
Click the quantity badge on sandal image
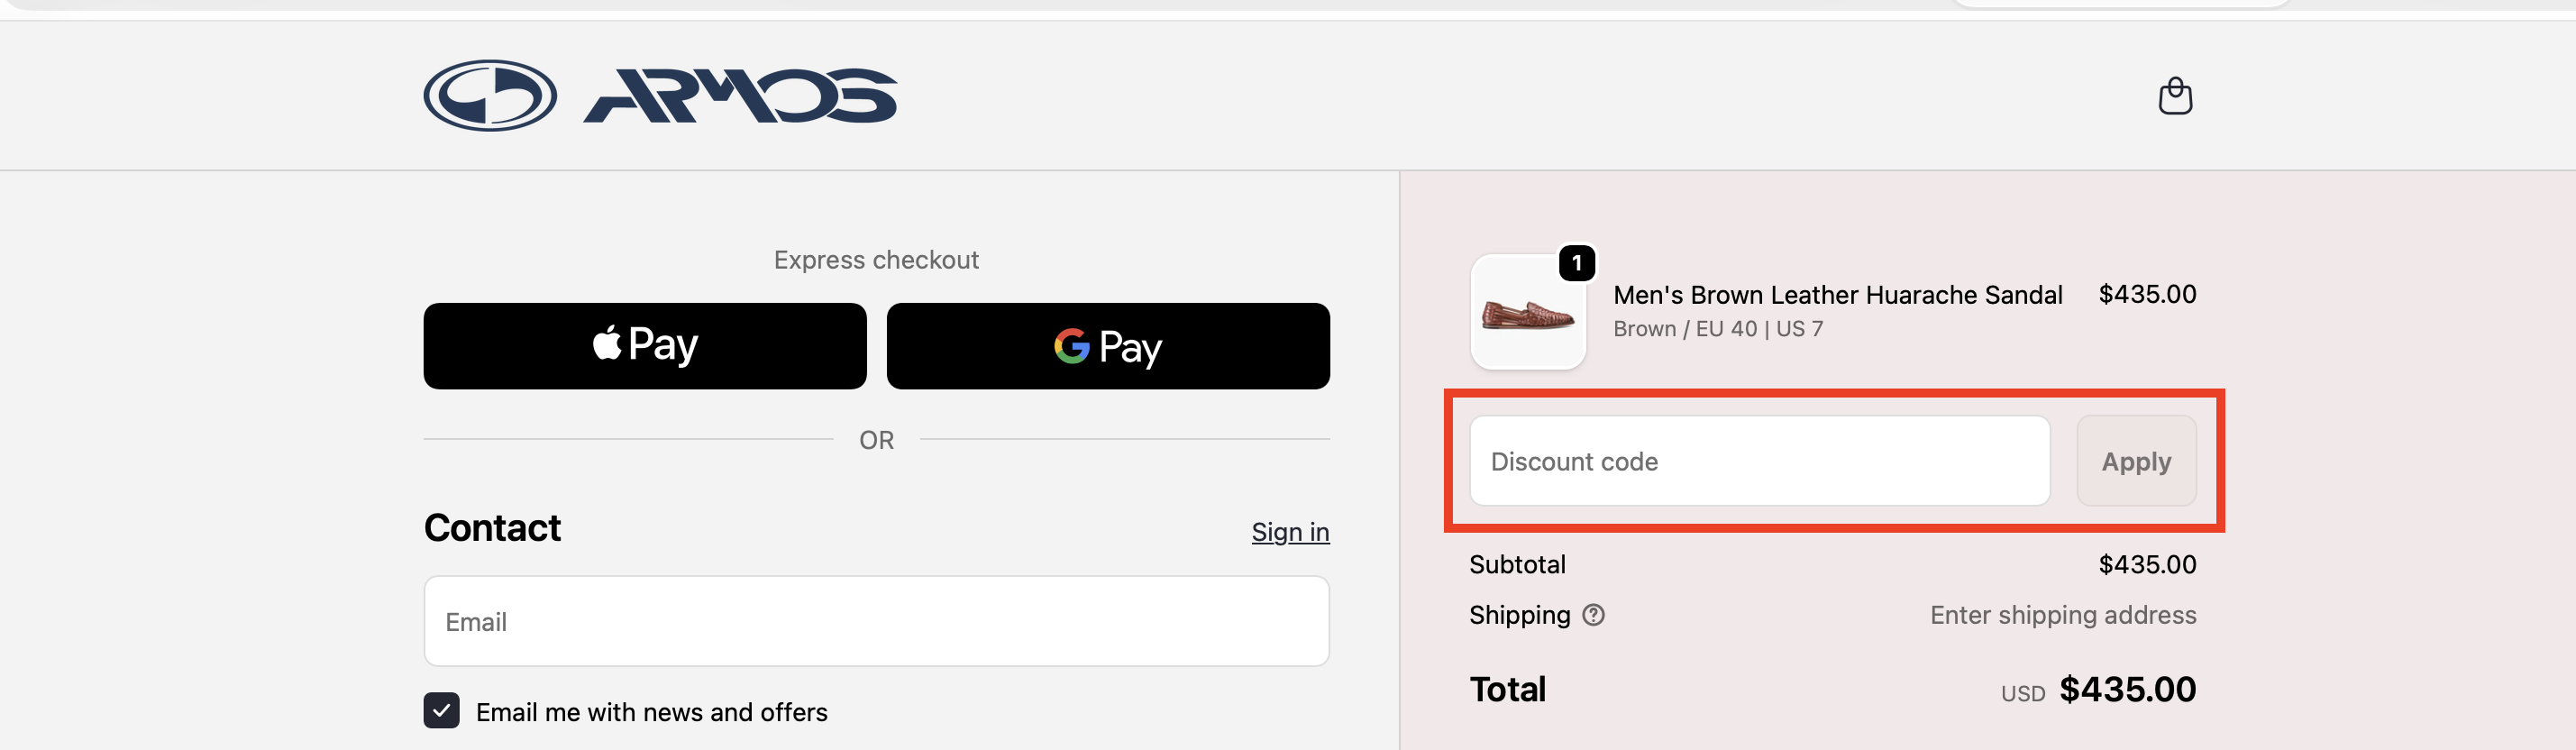click(1577, 263)
